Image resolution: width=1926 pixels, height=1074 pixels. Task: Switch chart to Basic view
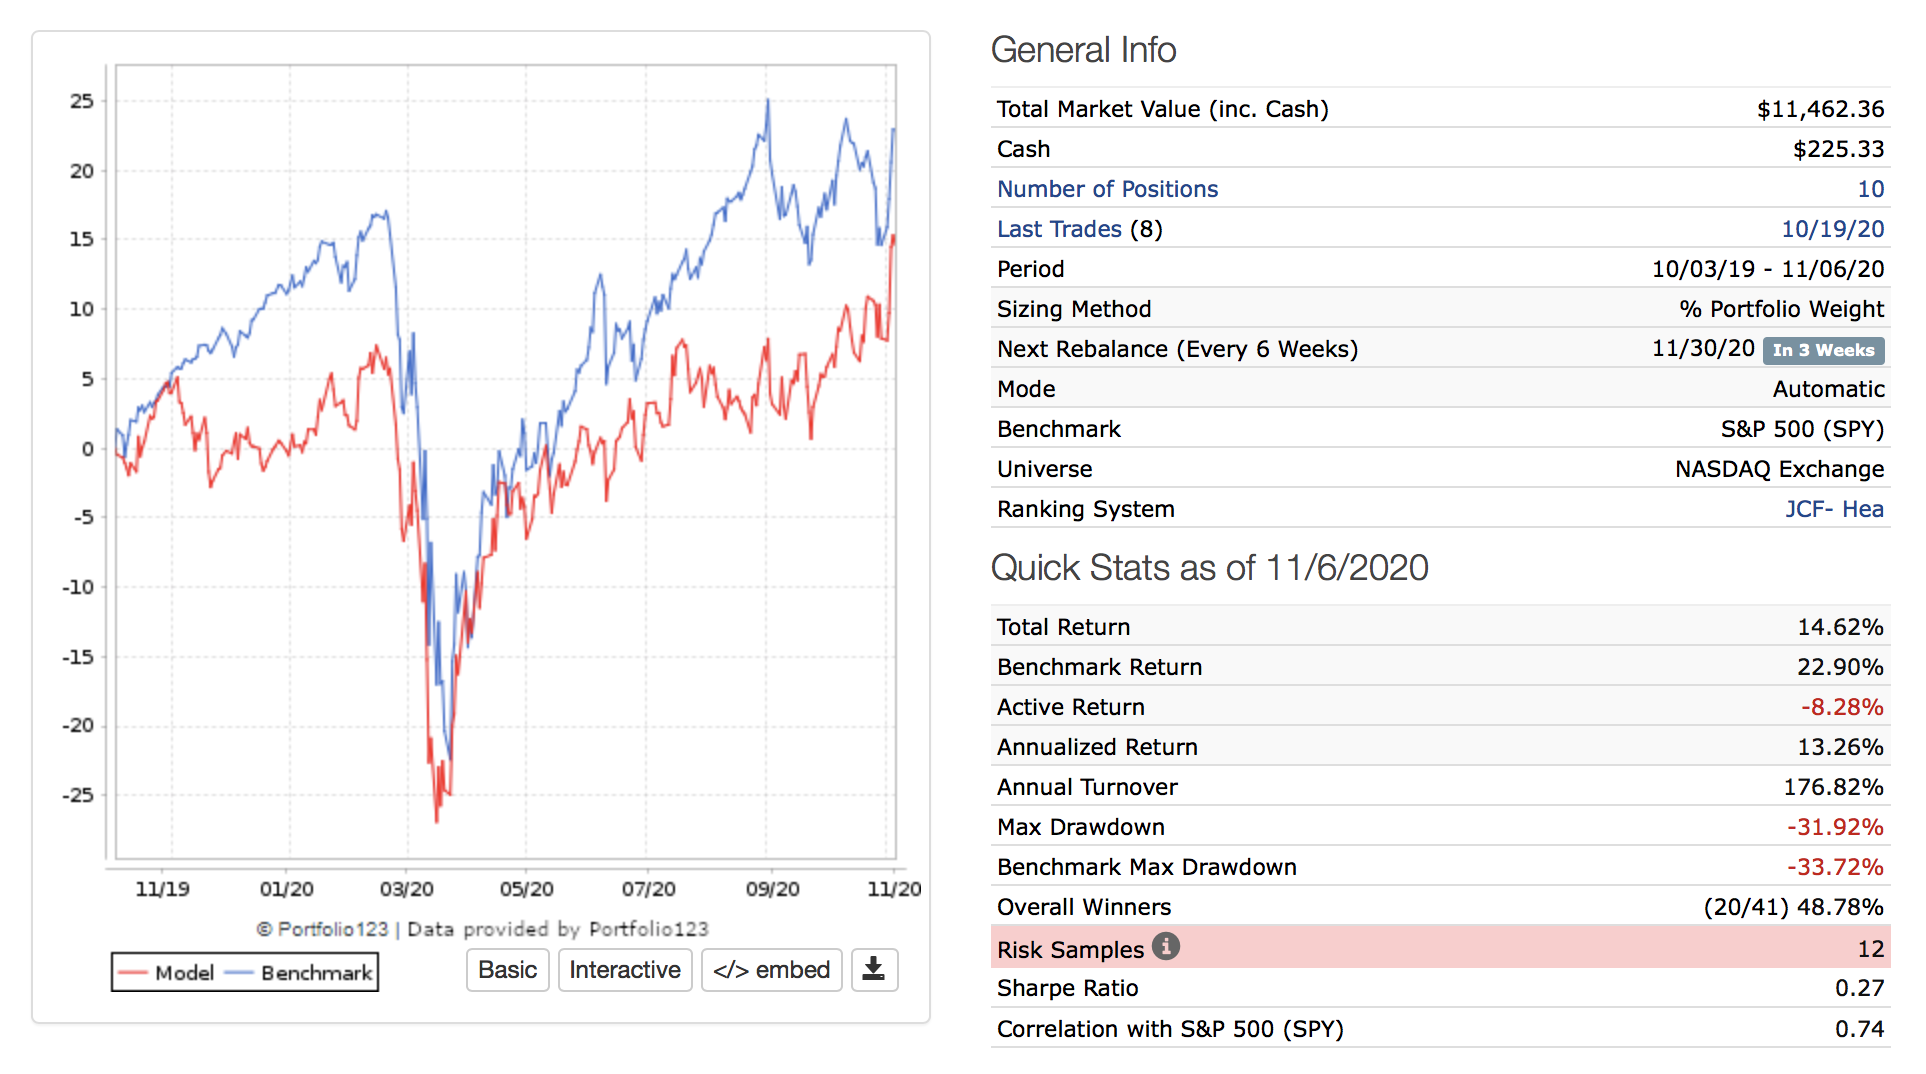[x=507, y=970]
